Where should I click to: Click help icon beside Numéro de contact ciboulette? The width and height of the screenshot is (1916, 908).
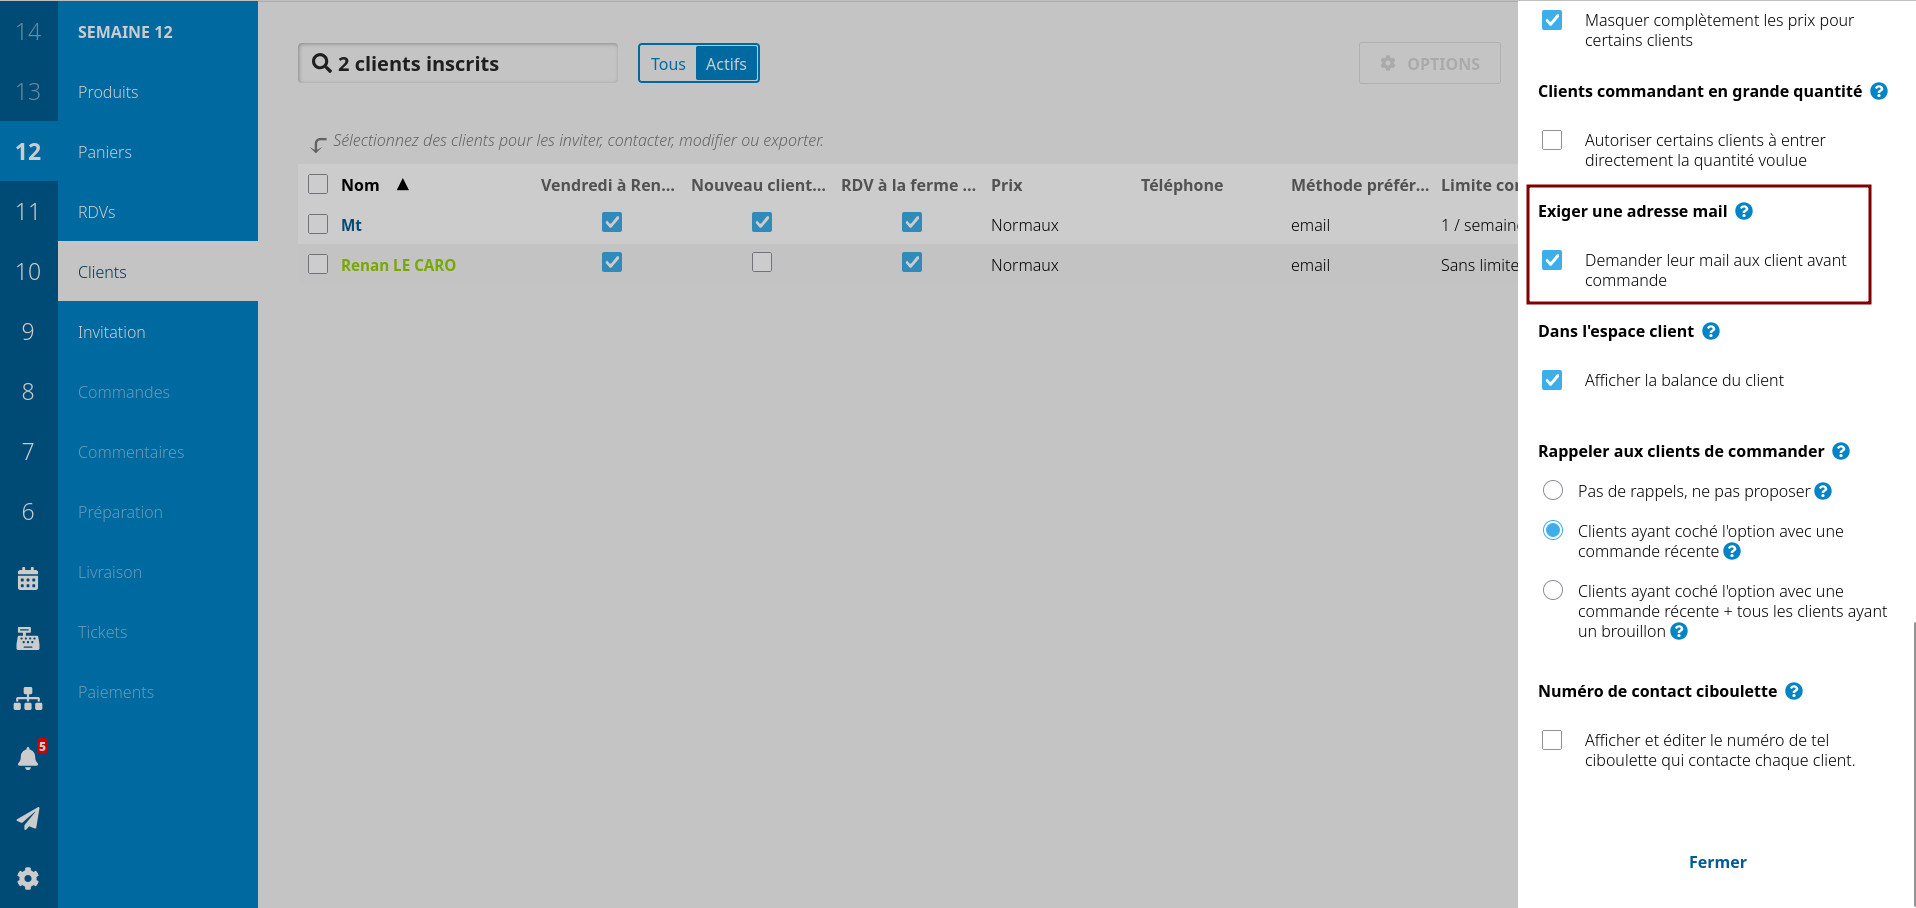(x=1794, y=691)
